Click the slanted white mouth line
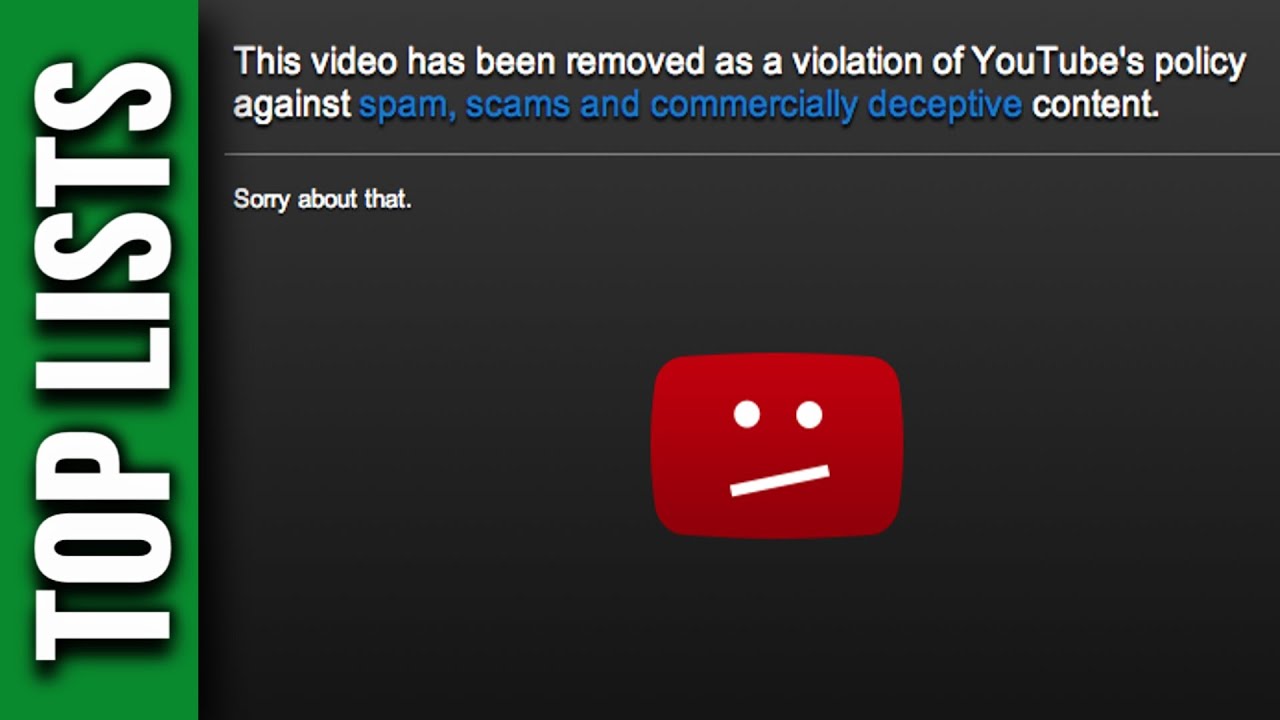1280x720 pixels. coord(780,480)
